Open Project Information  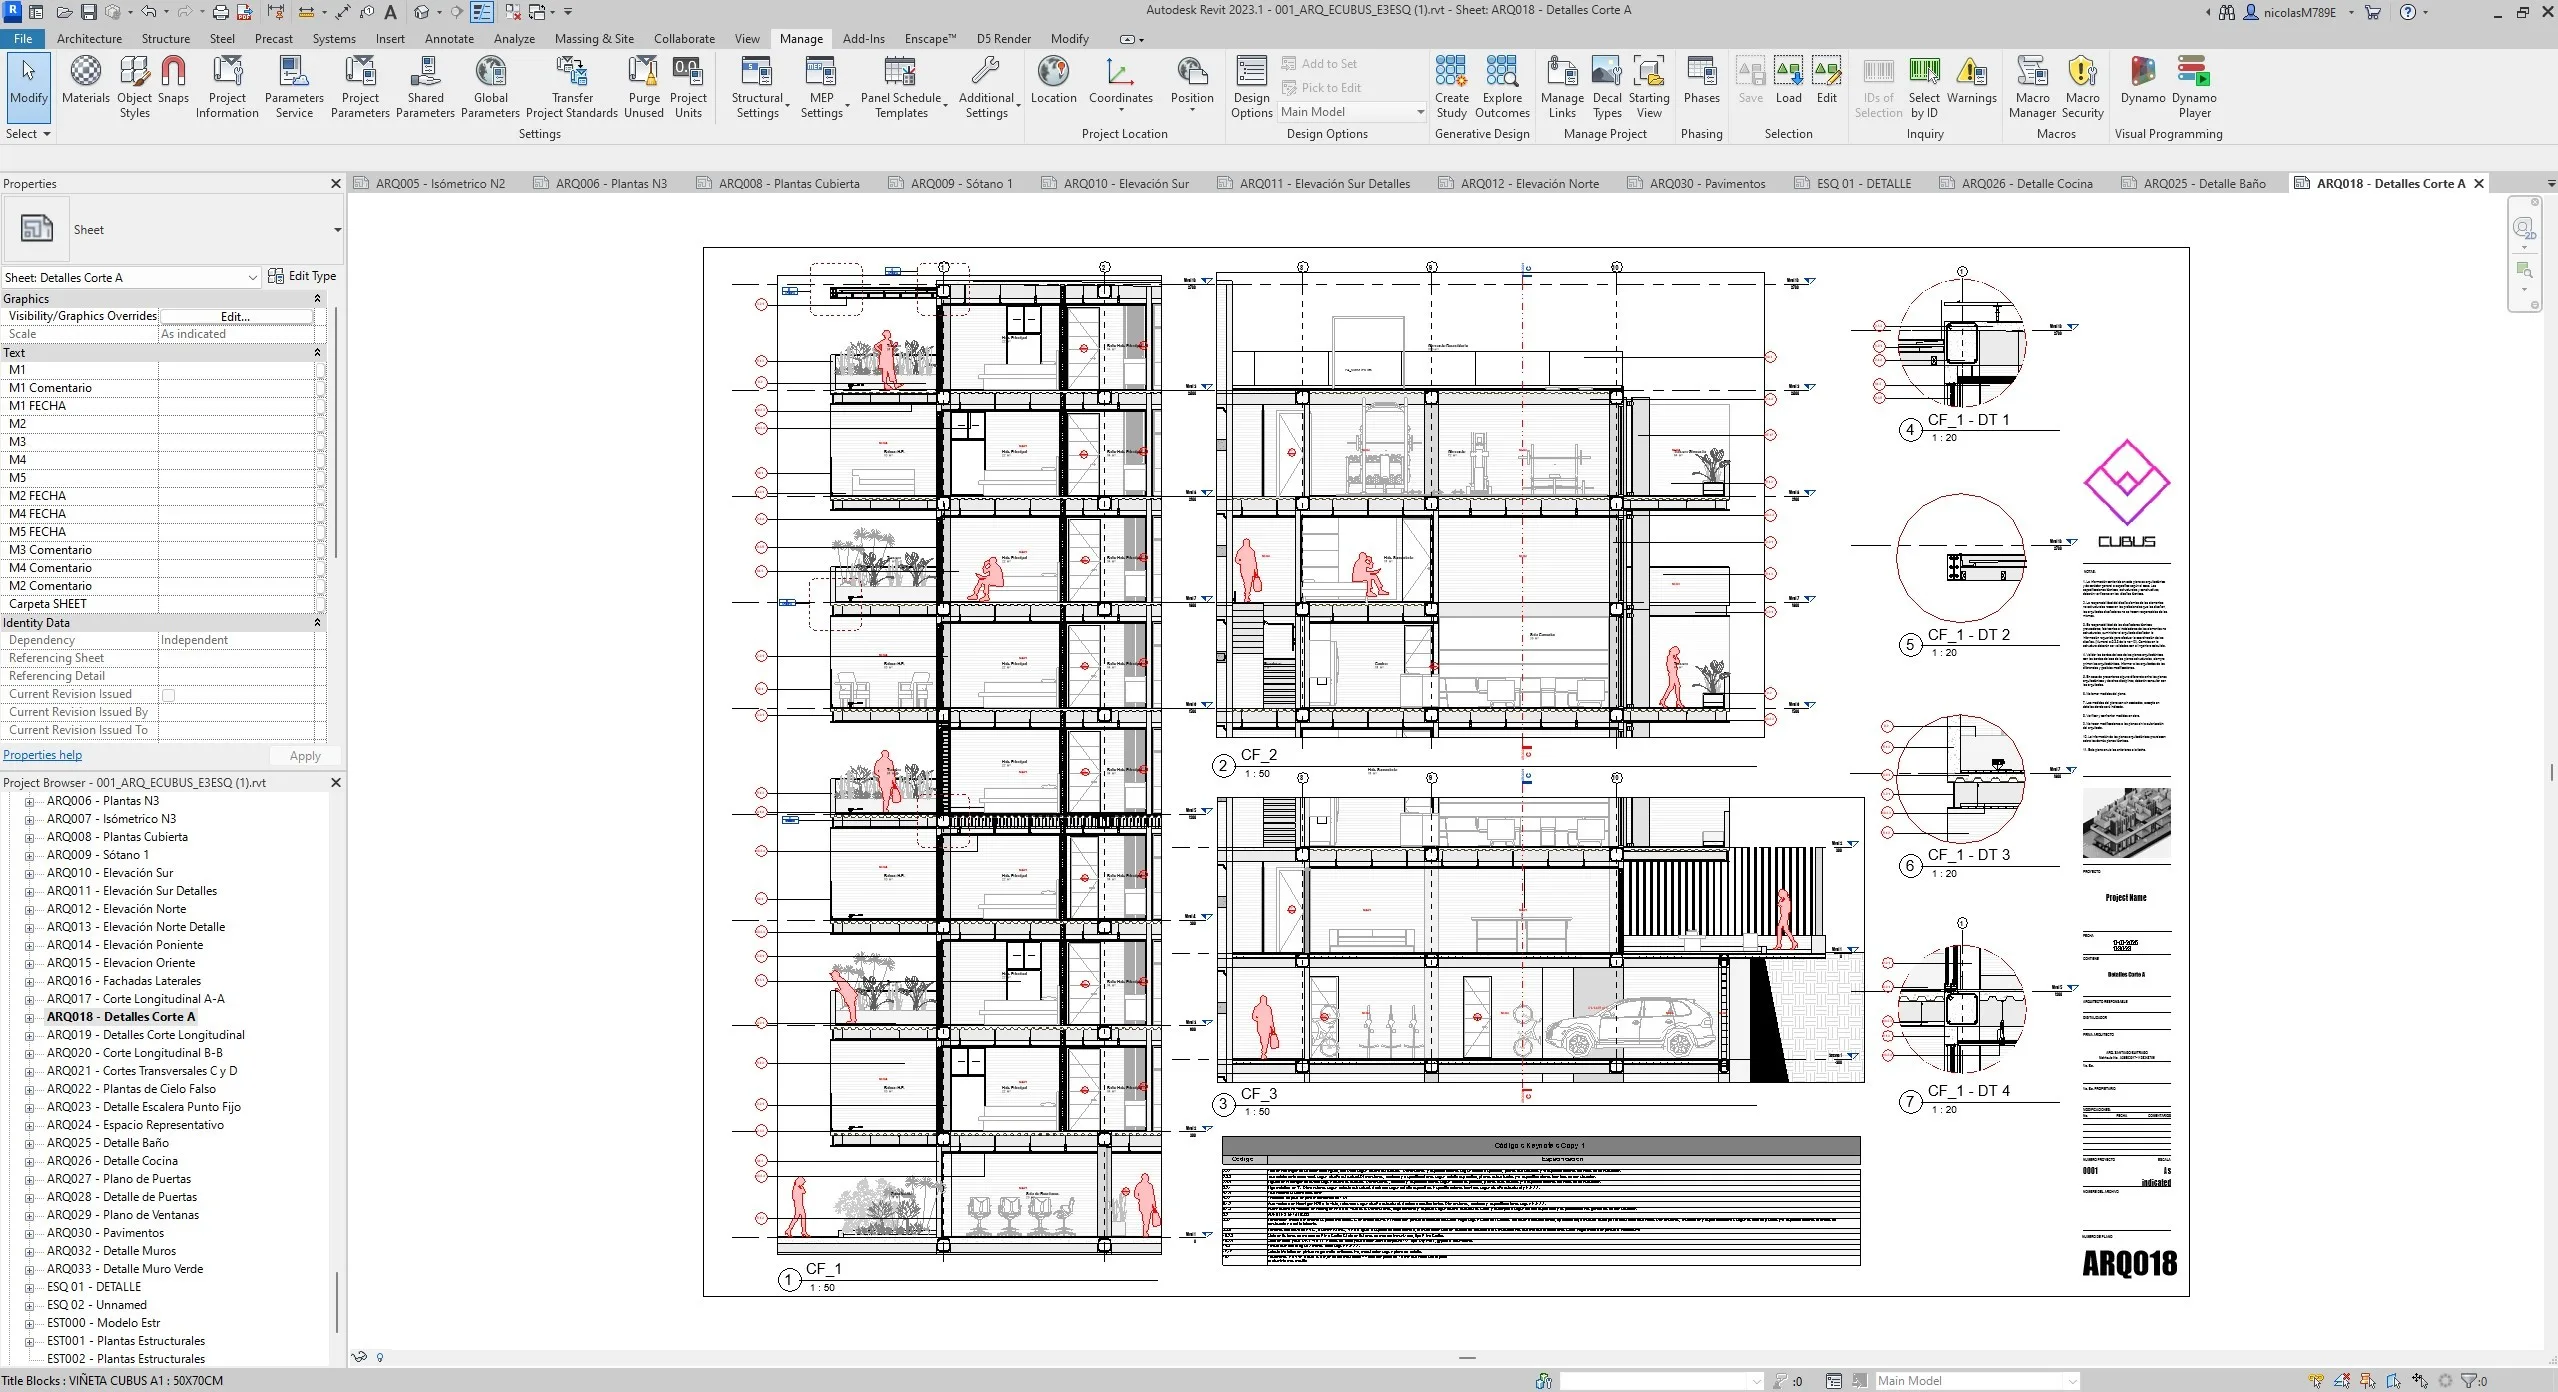tap(227, 87)
